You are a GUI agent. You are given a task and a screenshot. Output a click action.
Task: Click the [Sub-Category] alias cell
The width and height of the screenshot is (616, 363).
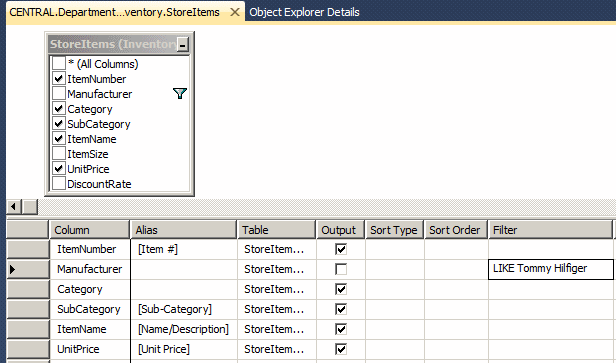[183, 309]
